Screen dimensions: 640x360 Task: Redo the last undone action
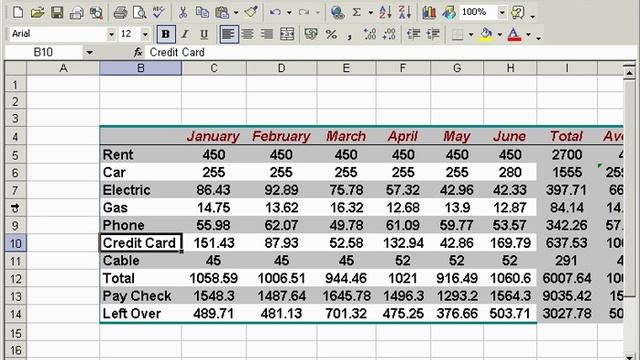point(303,13)
